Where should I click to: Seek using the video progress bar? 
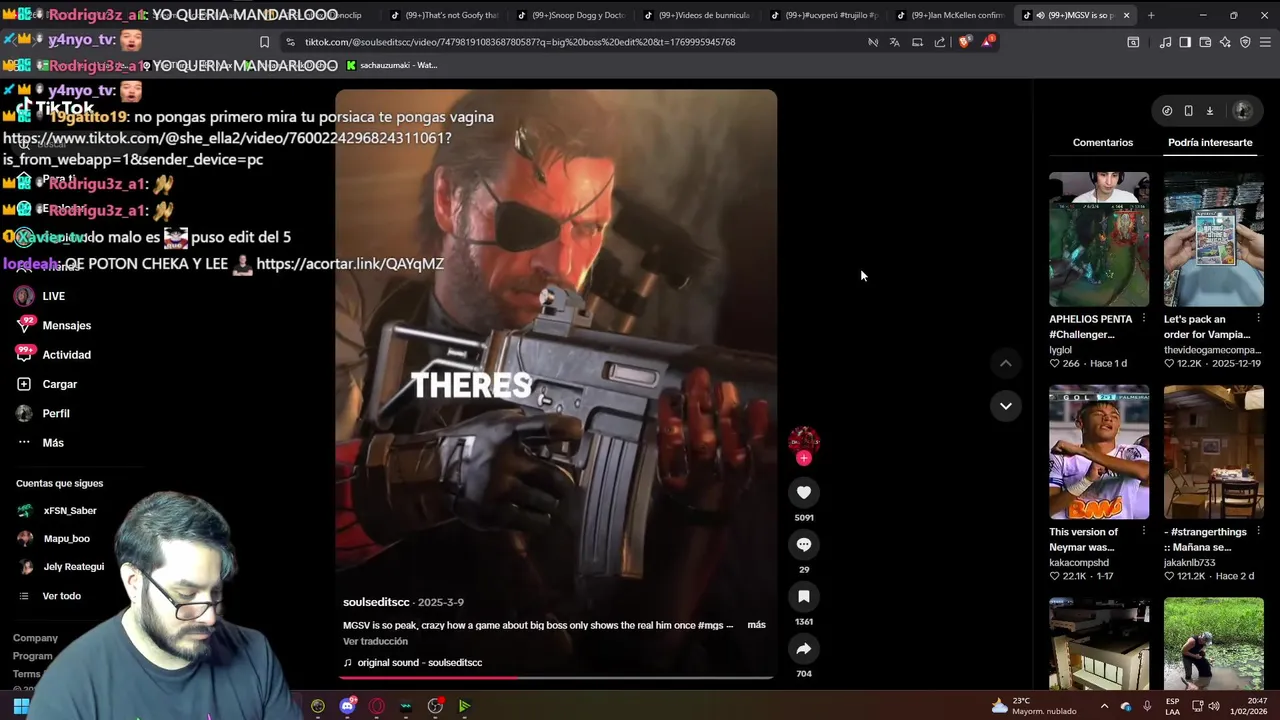(555, 678)
